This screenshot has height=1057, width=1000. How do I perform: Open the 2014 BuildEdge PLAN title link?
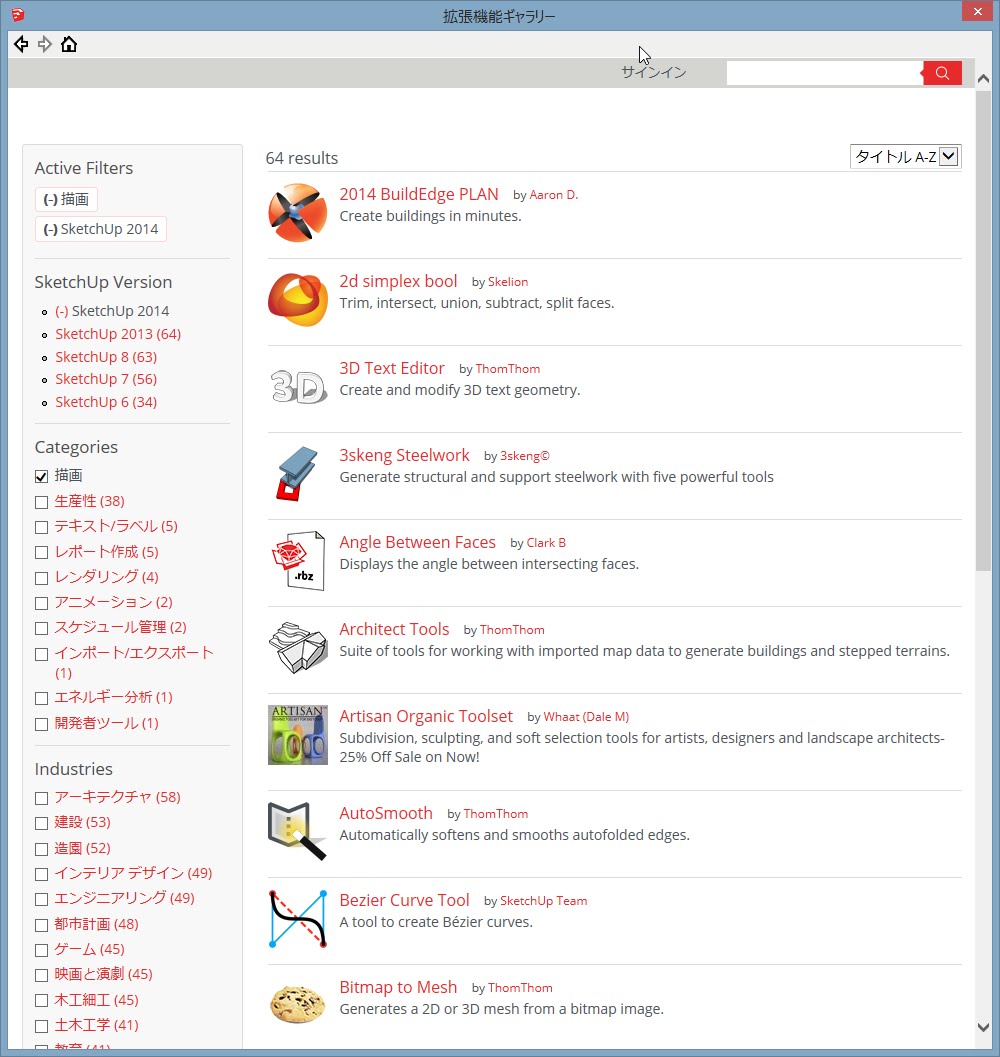[419, 194]
